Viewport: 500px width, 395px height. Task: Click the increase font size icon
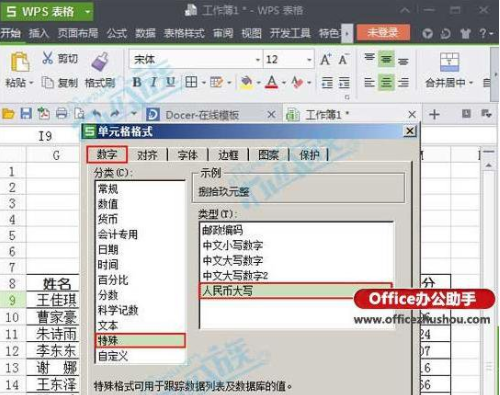tap(325, 60)
